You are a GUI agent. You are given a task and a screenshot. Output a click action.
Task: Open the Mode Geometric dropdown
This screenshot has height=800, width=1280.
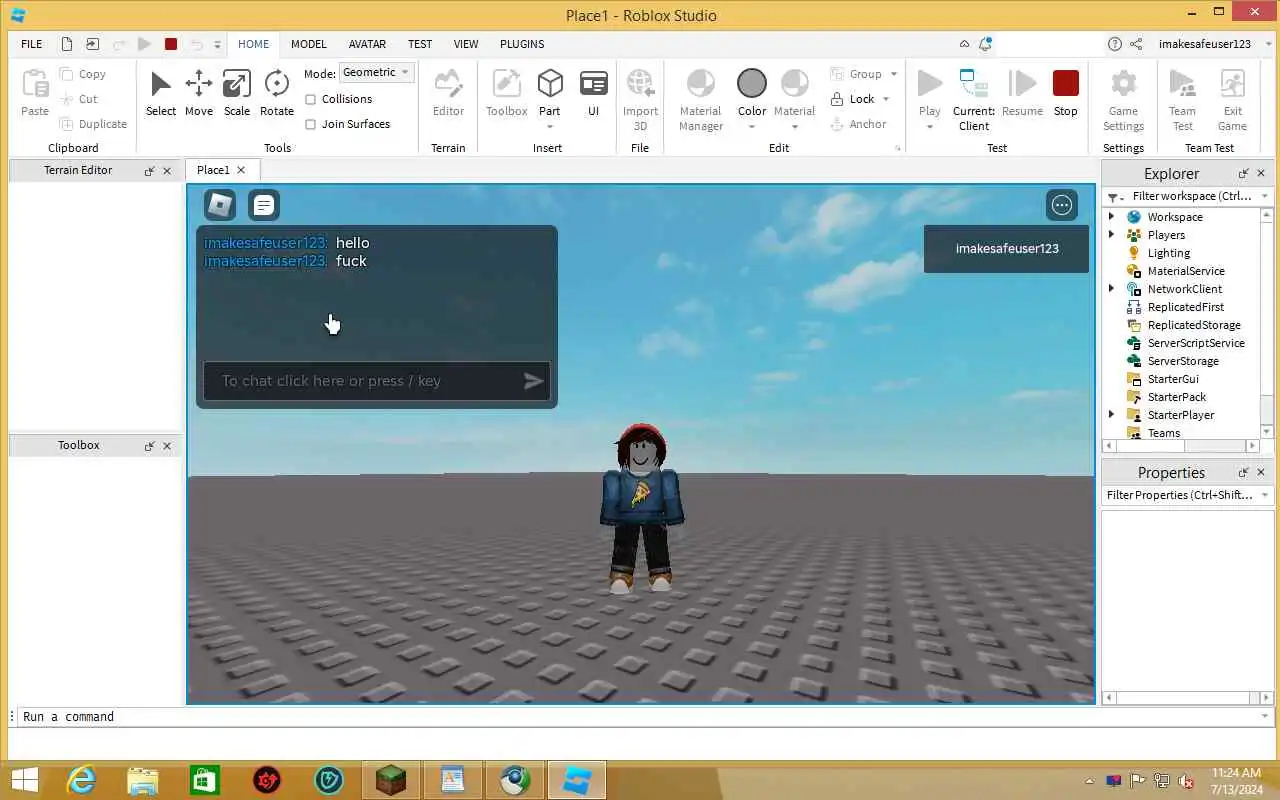coord(377,72)
